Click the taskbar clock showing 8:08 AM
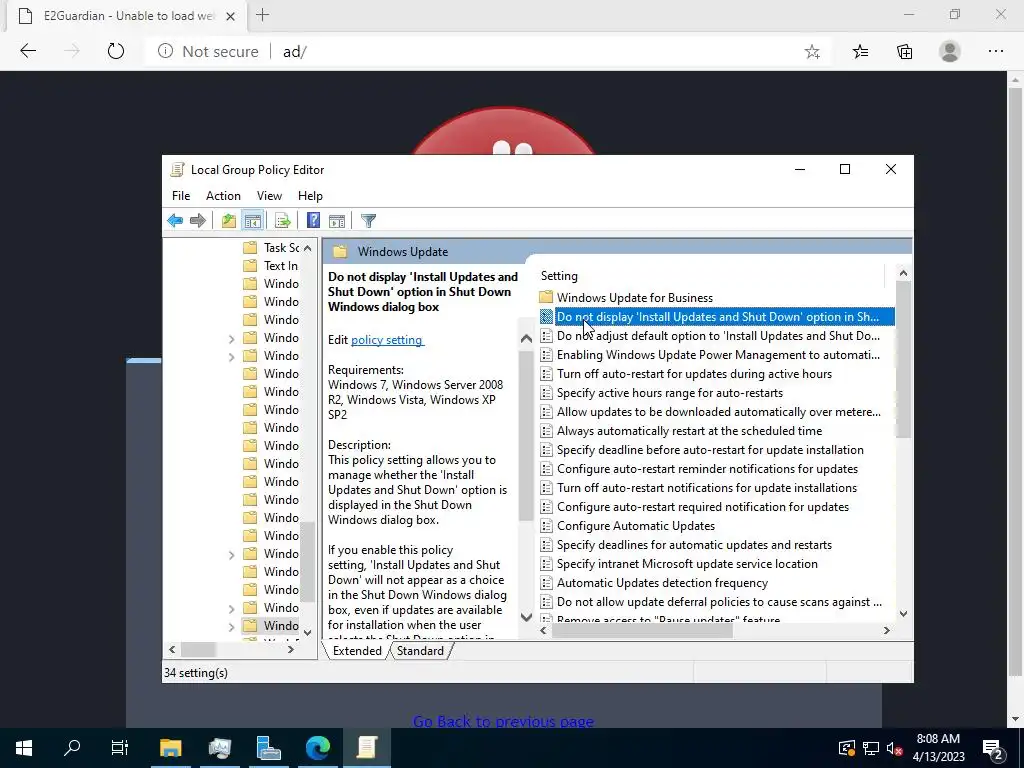Image resolution: width=1024 pixels, height=768 pixels. tap(938, 748)
